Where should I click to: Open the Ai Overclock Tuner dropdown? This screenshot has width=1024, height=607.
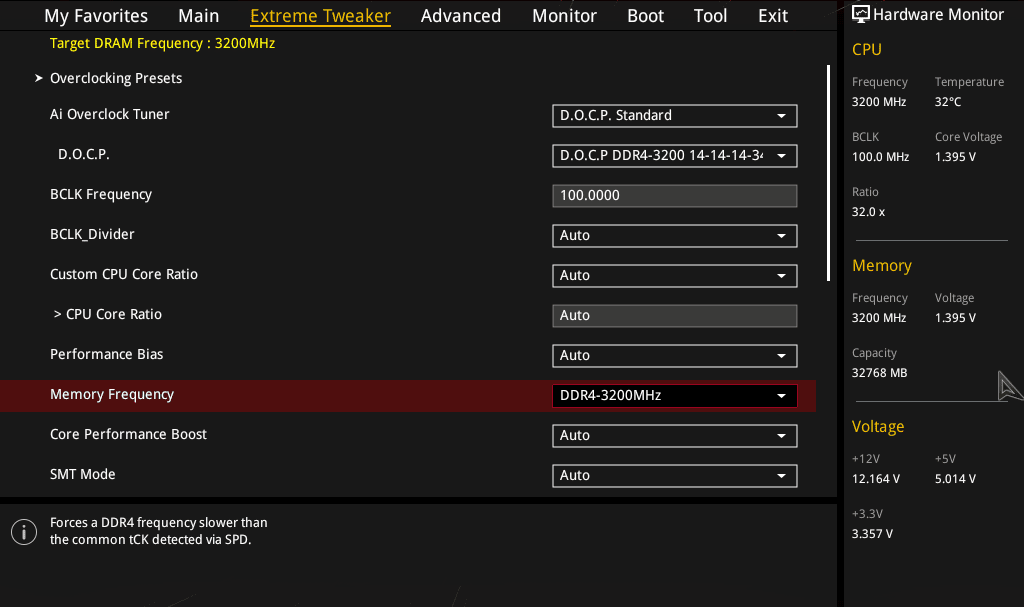[x=675, y=116]
